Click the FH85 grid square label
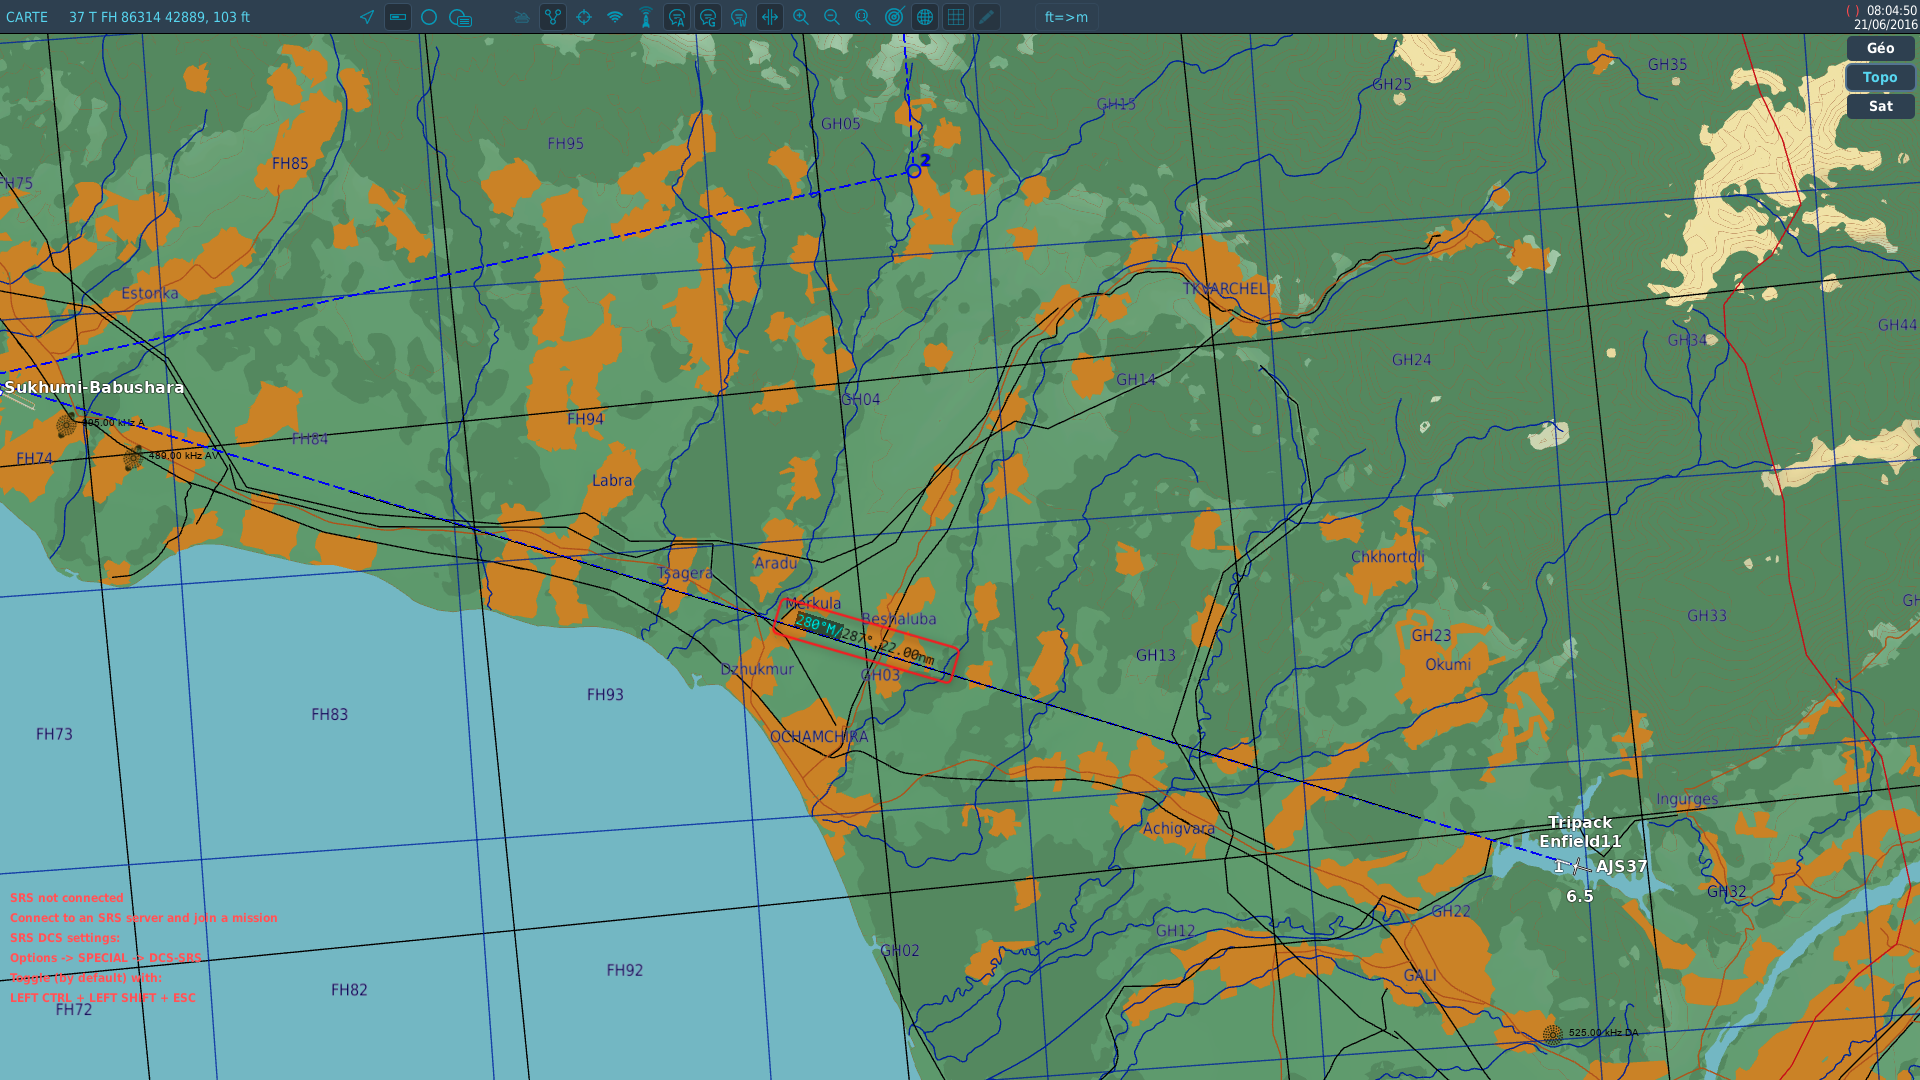The image size is (1920, 1080). click(290, 164)
